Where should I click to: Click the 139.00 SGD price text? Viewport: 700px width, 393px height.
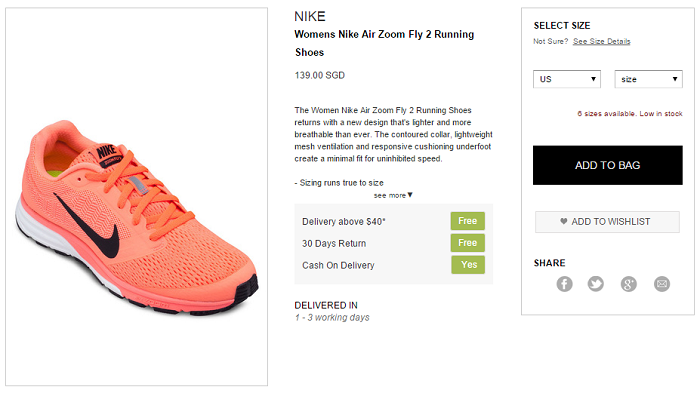coord(320,75)
